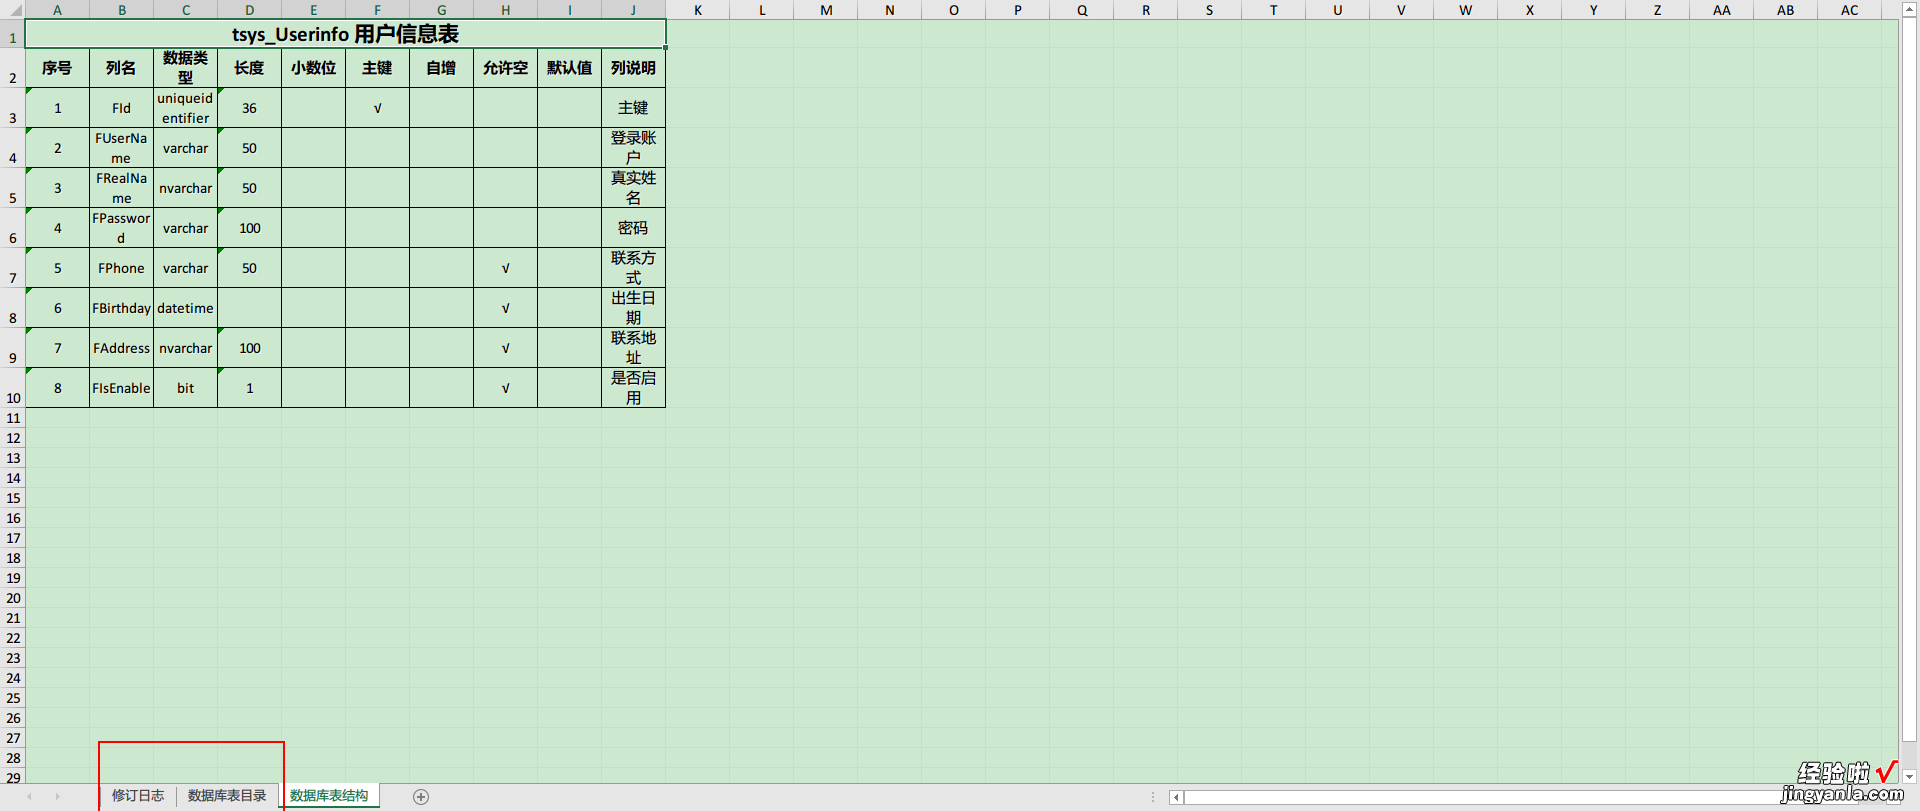Select the 数据类型 header cell

pos(185,68)
